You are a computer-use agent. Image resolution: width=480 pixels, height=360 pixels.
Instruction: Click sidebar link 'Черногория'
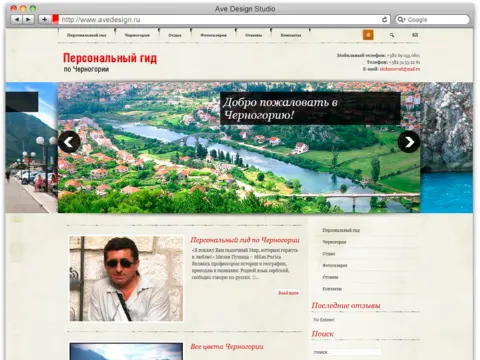click(334, 242)
